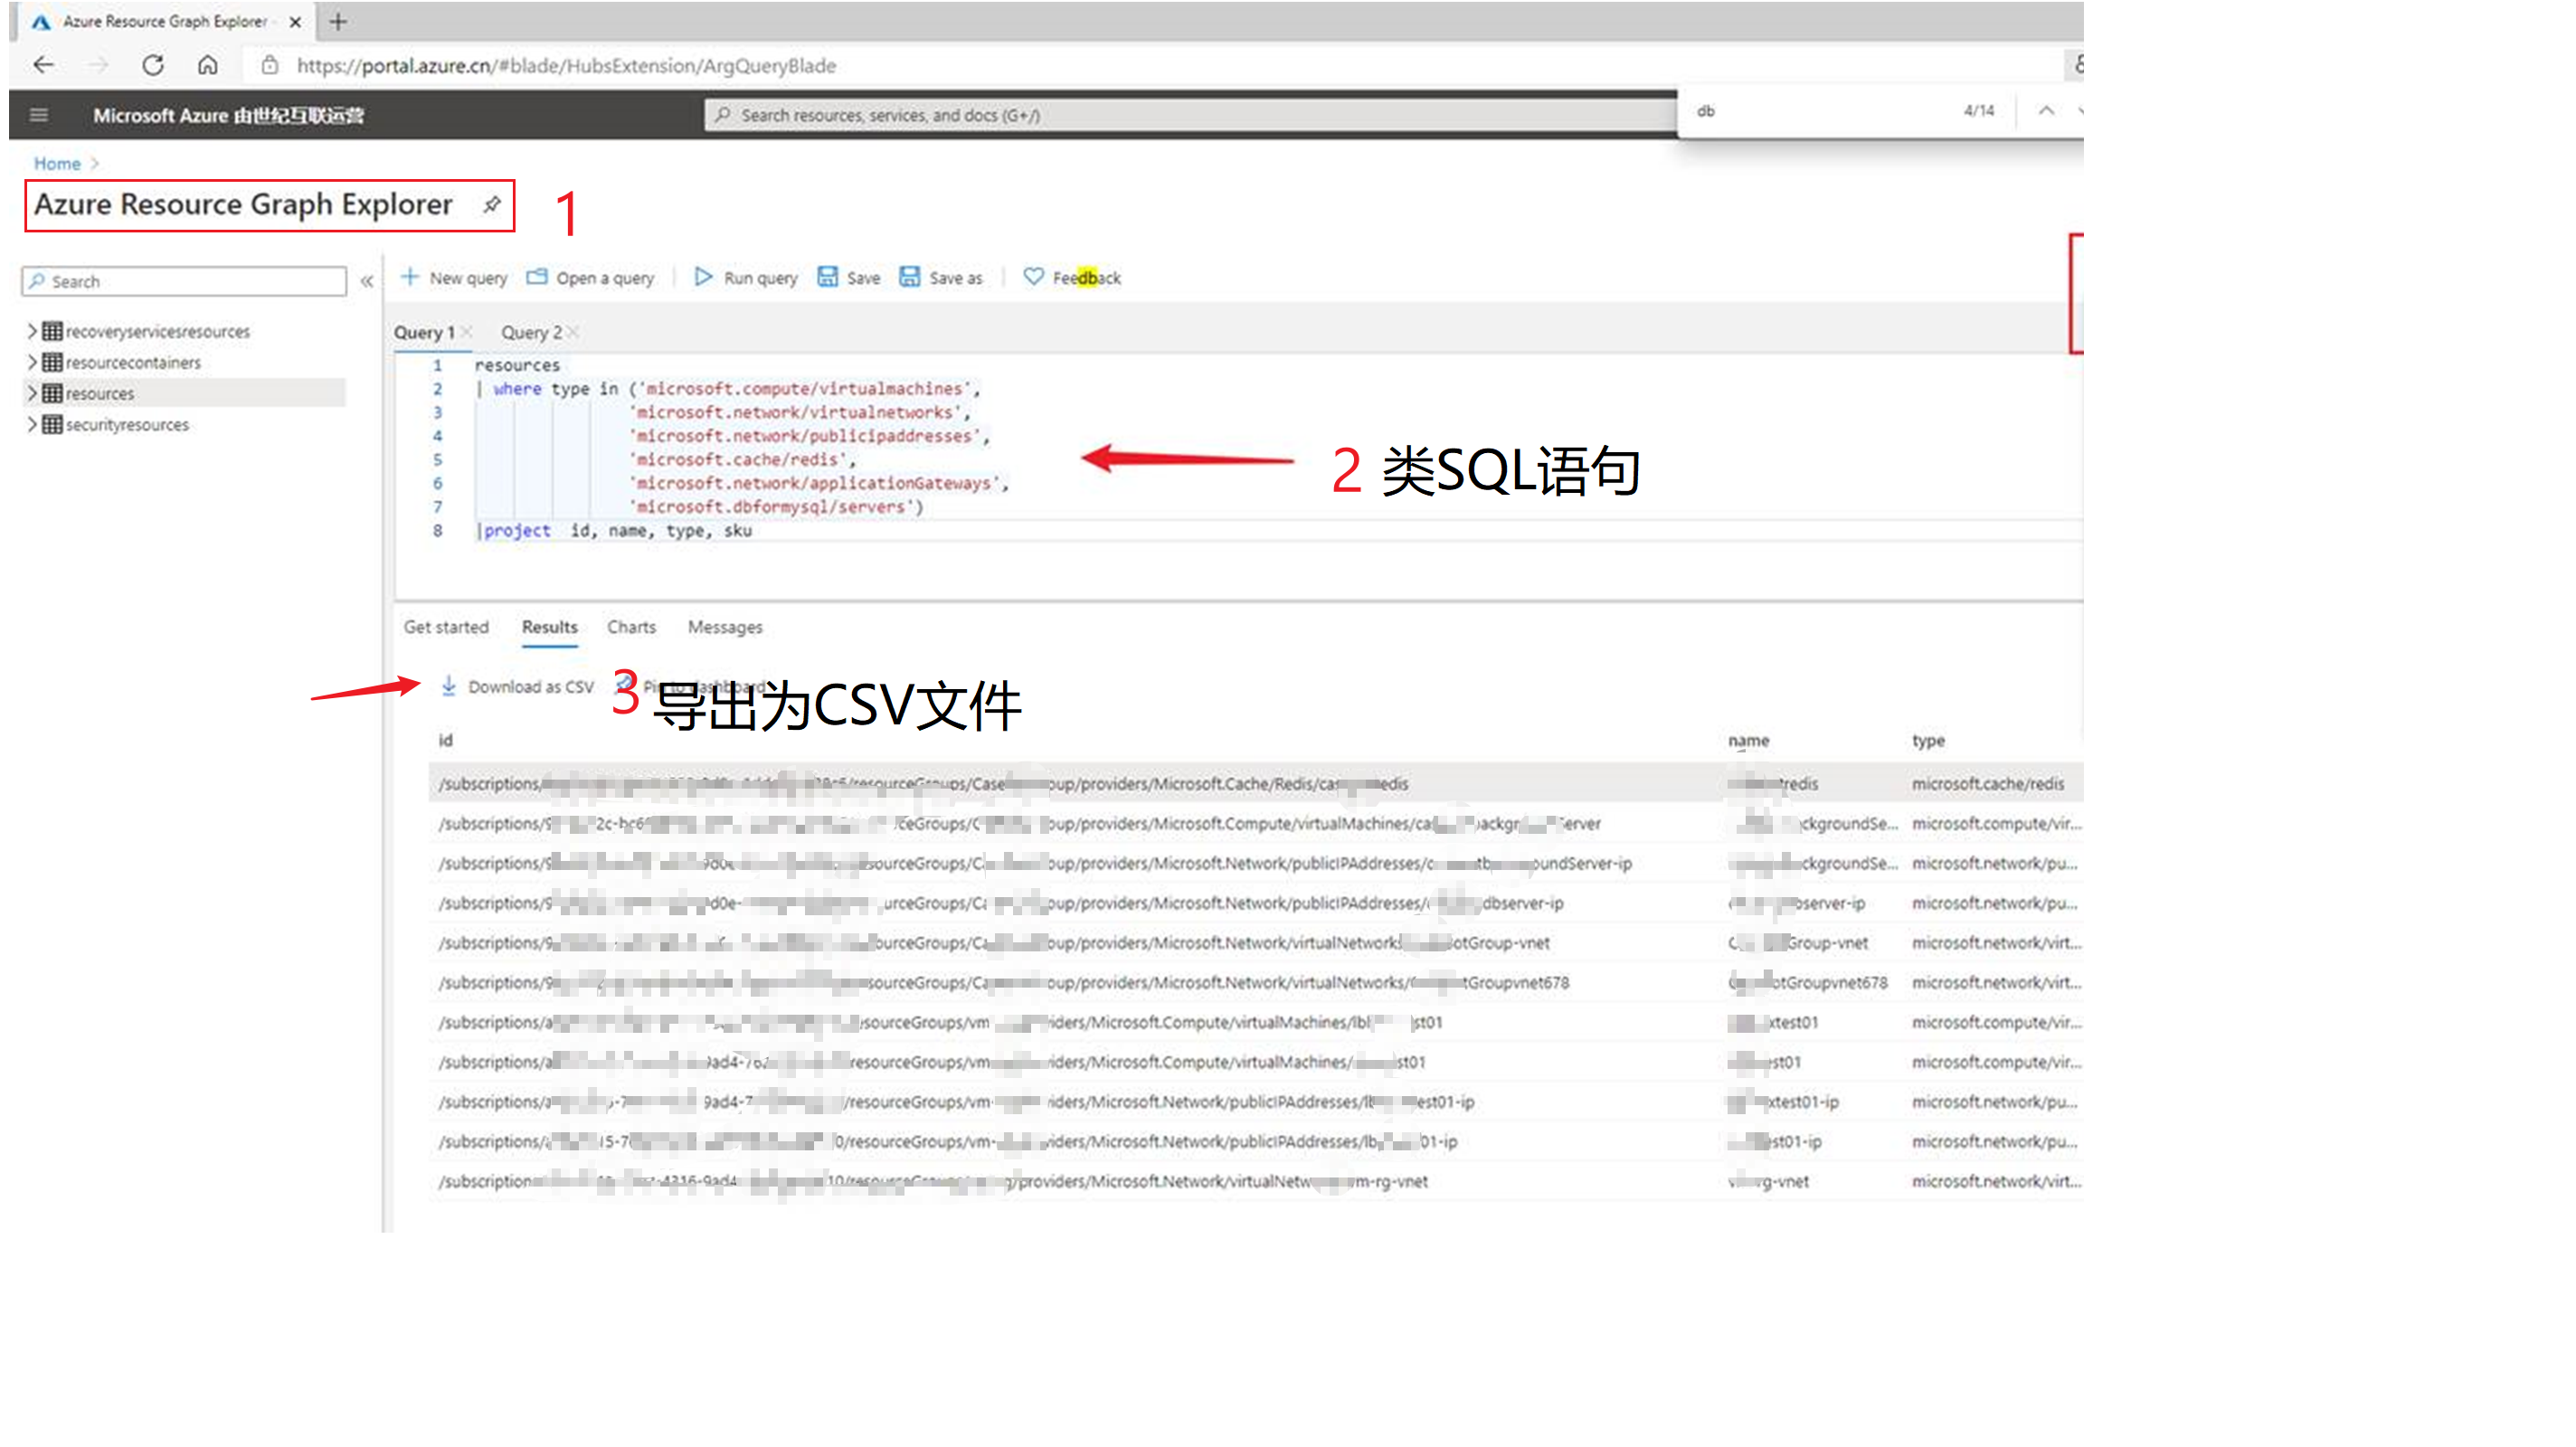Expand the recoveryservicesresources table node
2576x1447 pixels.
(32, 331)
